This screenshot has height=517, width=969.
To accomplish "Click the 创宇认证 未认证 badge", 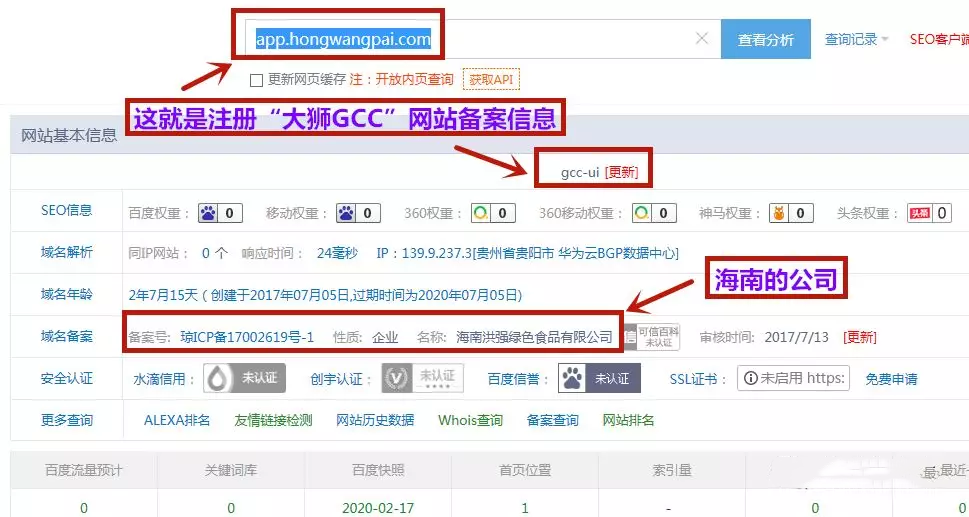I will 423,378.
